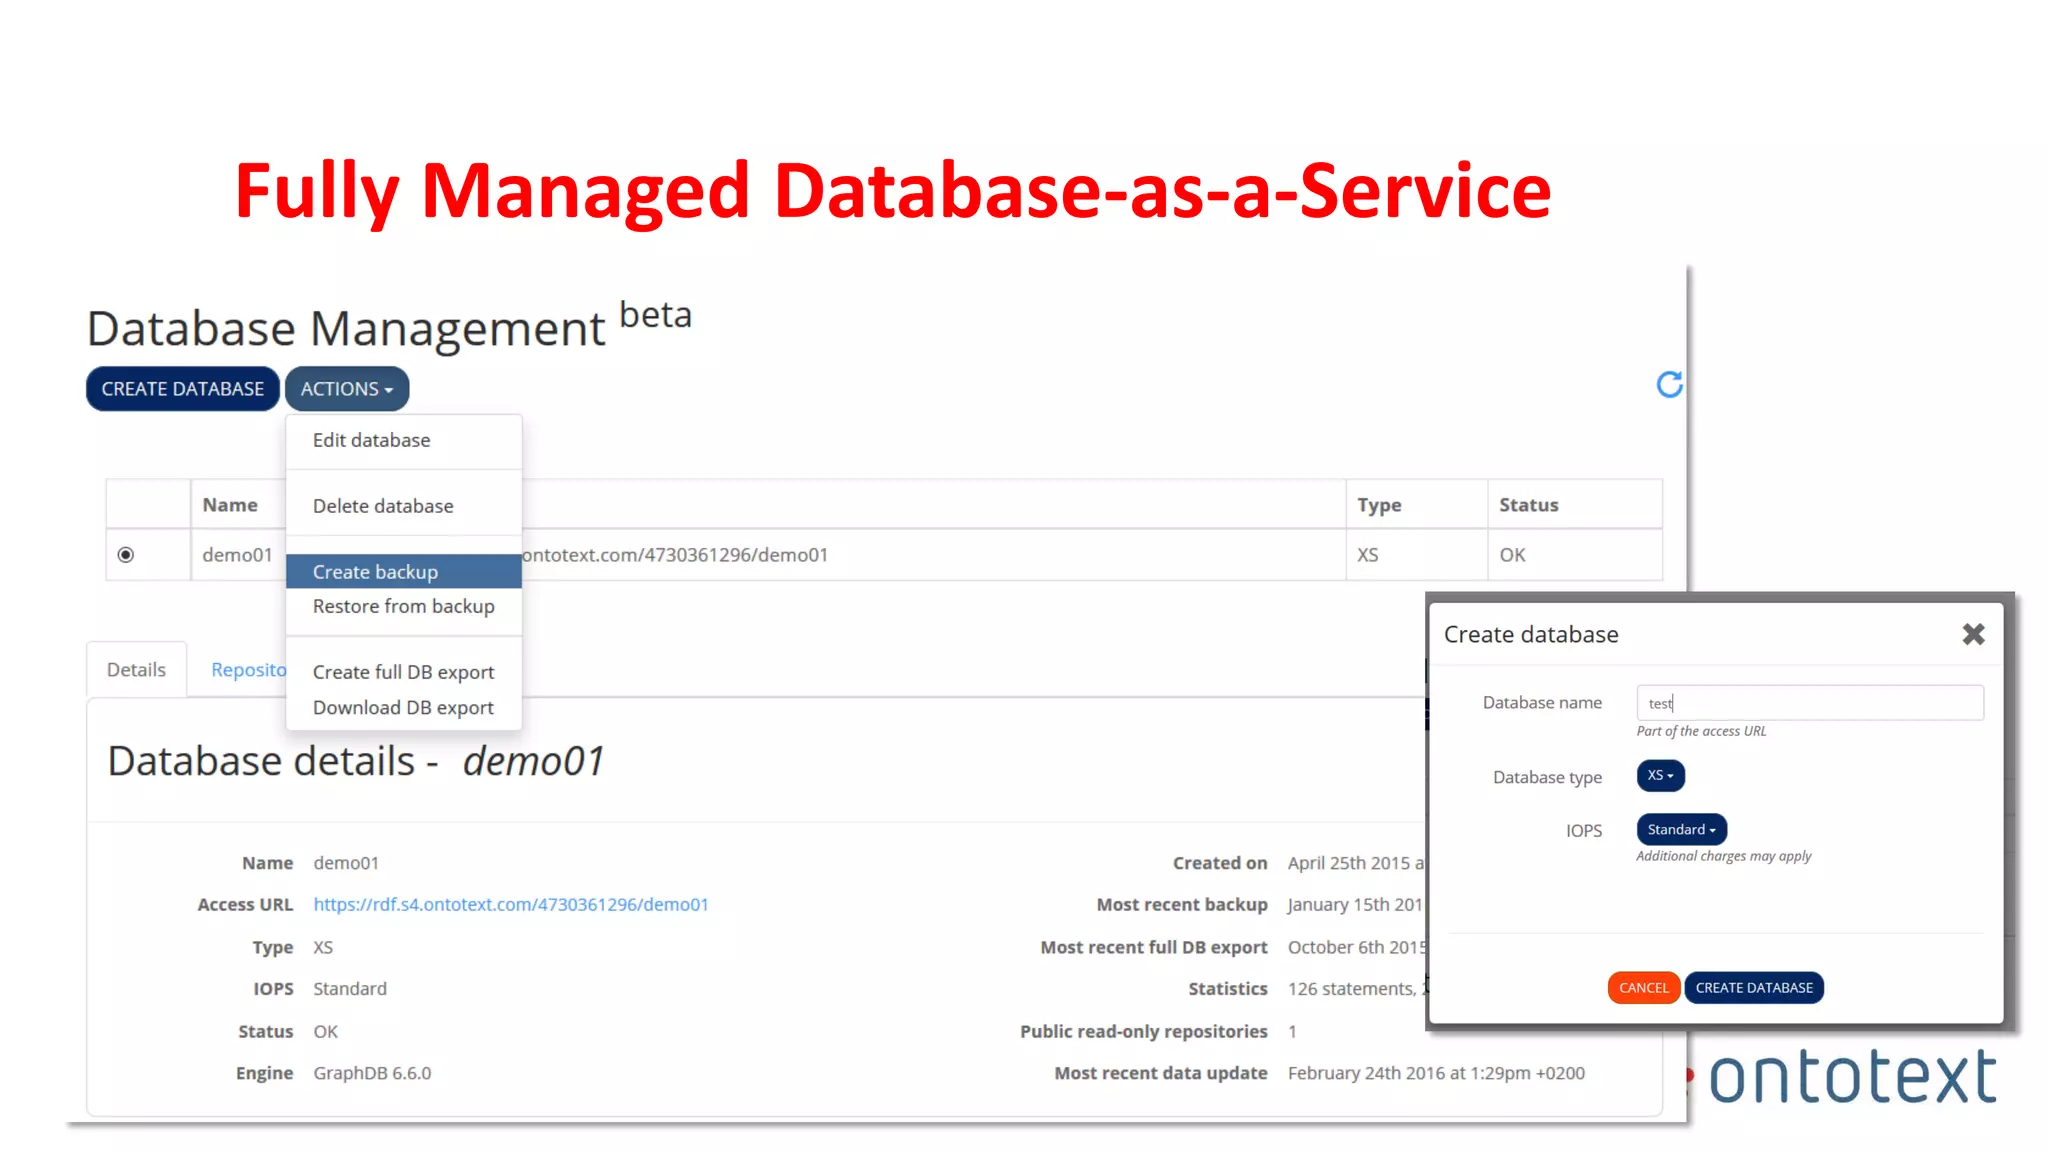Click the Standard IOPS details value
This screenshot has width=2048, height=1152.
click(x=350, y=989)
